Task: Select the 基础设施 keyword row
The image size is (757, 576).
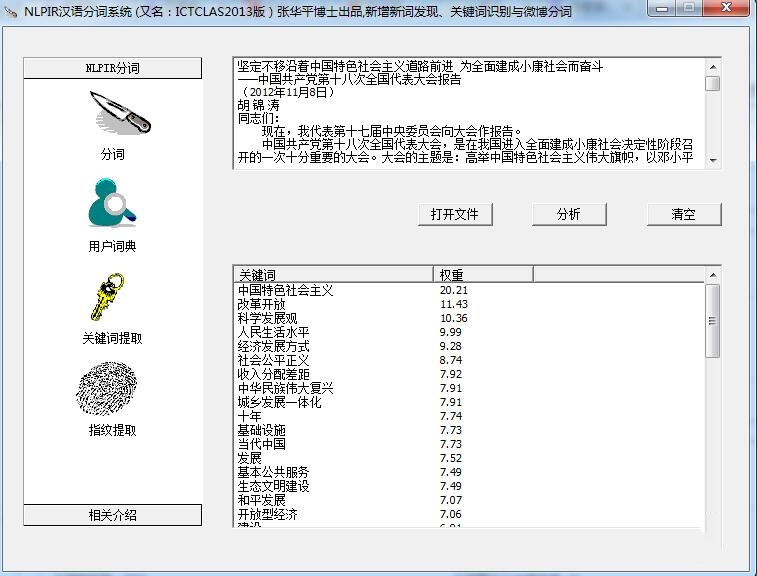Action: (x=468, y=430)
